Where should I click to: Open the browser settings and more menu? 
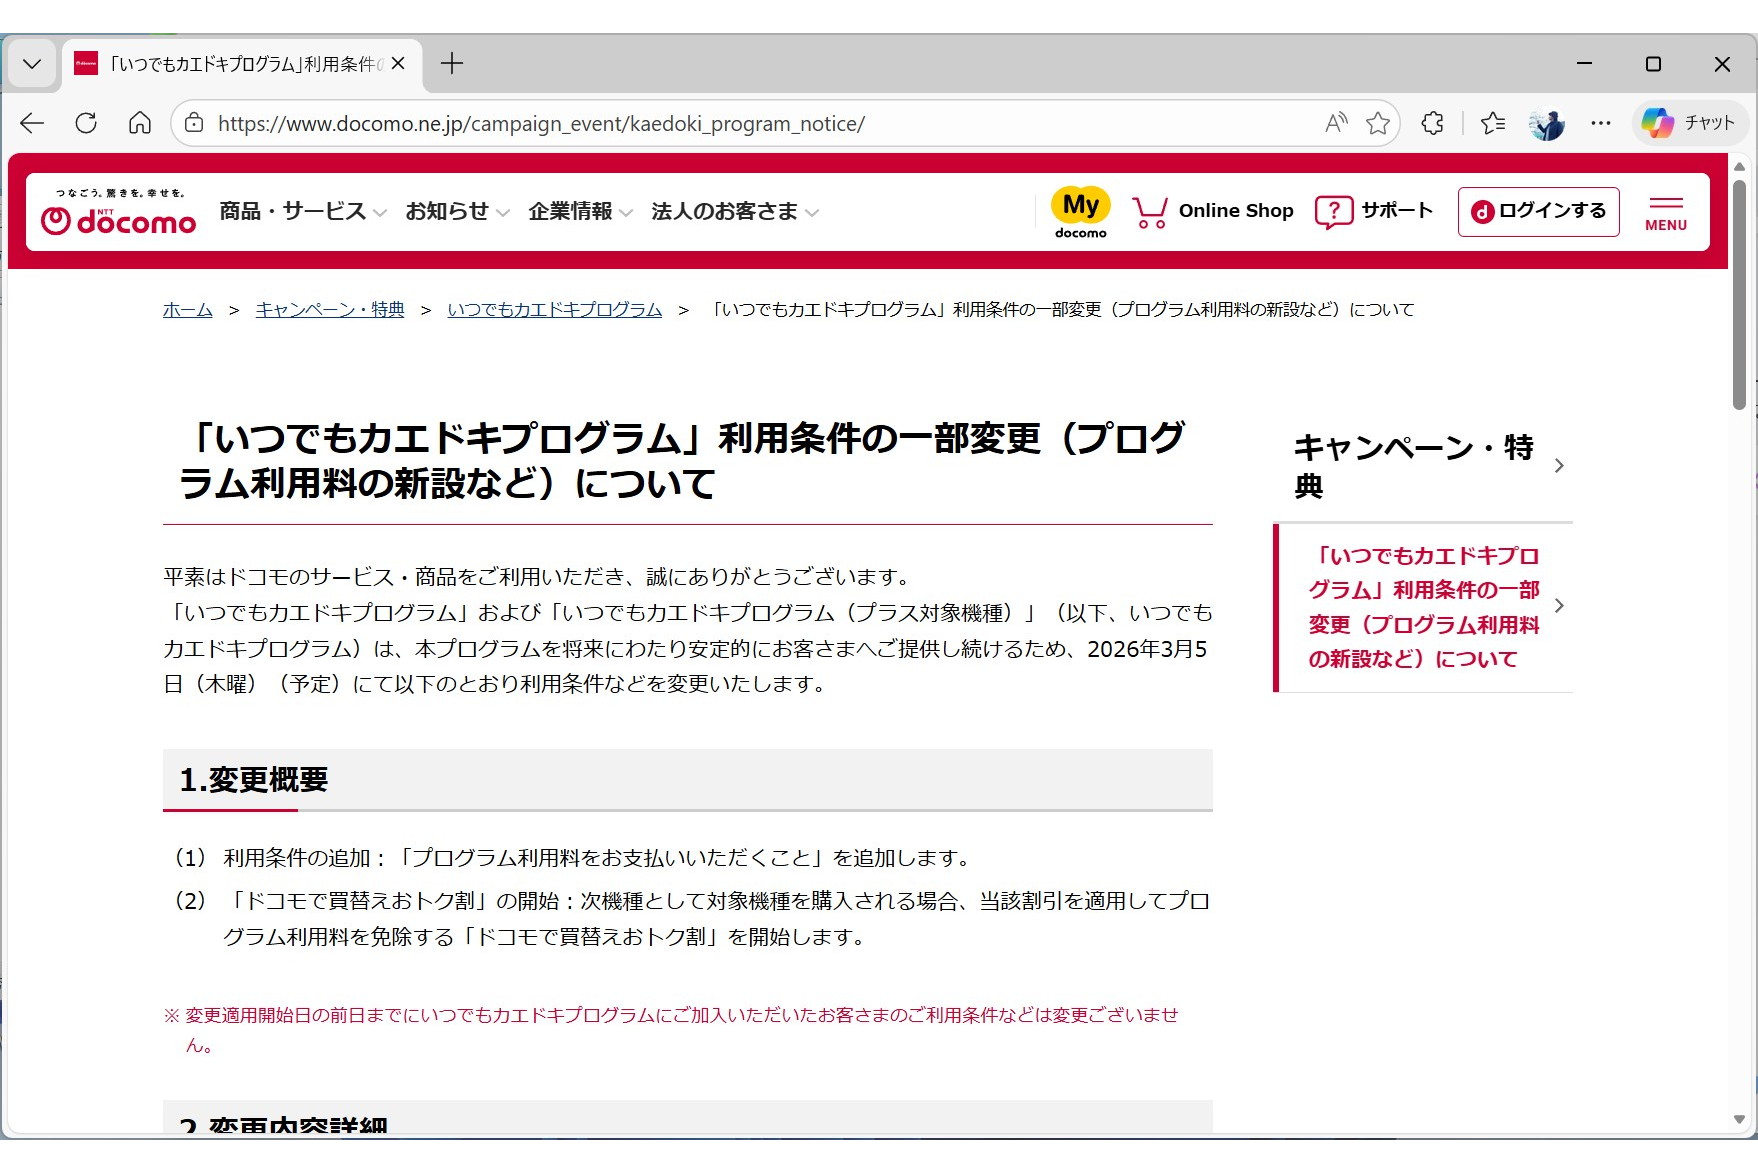coord(1601,123)
